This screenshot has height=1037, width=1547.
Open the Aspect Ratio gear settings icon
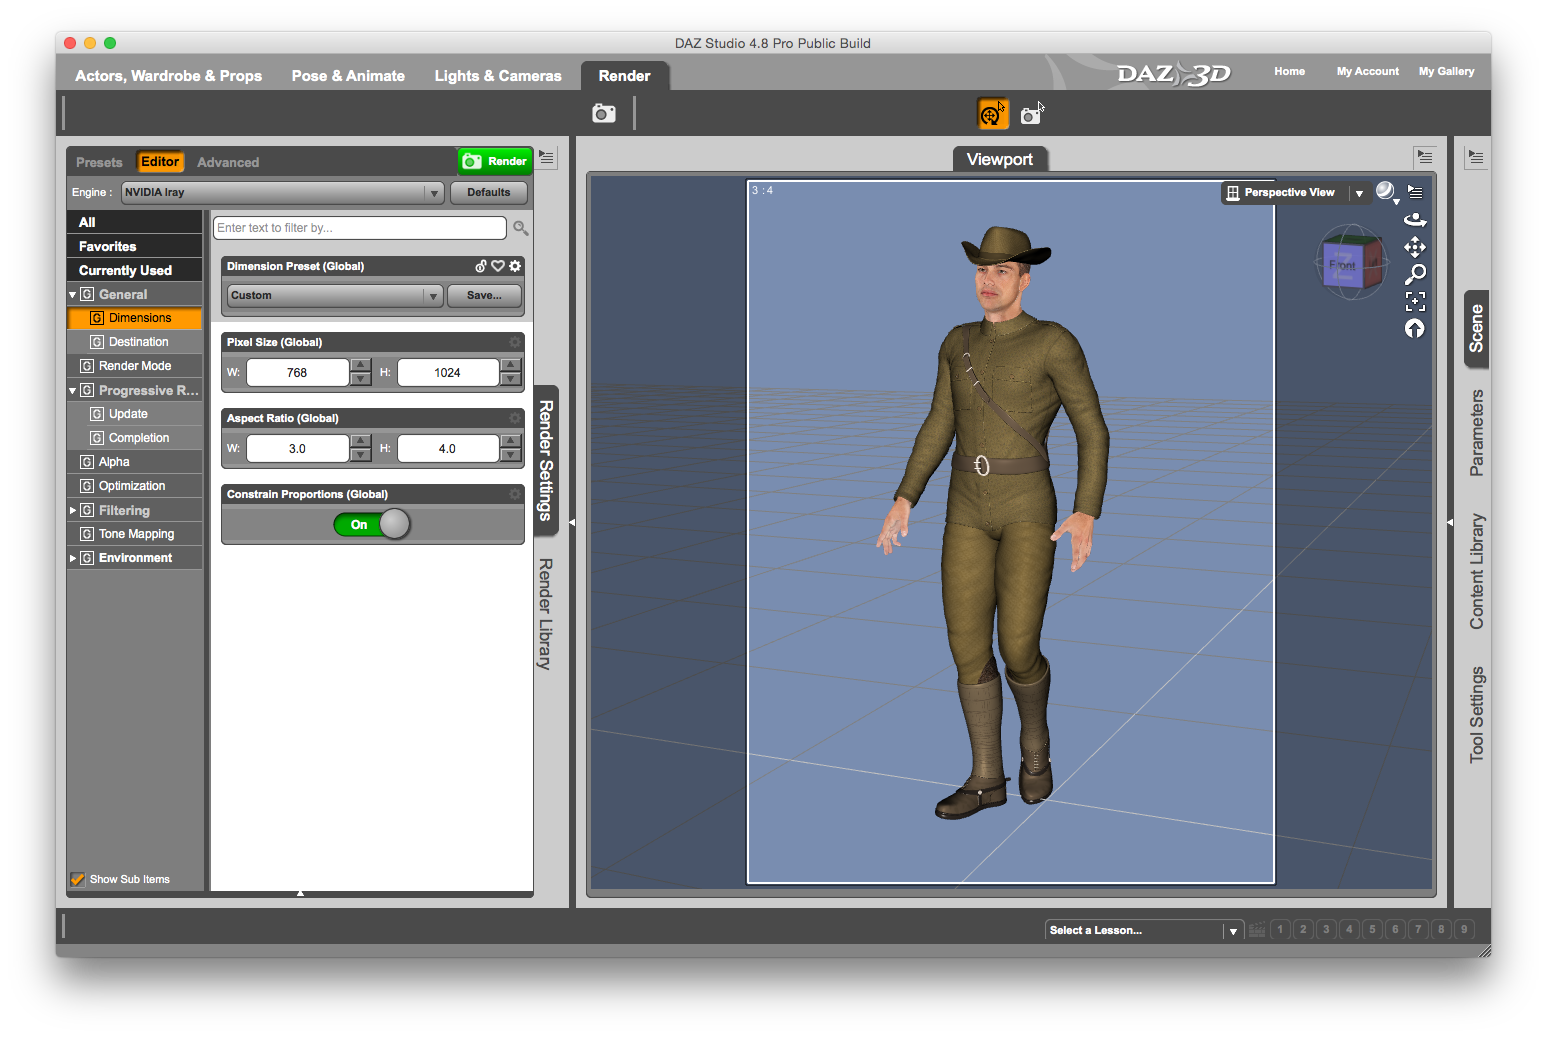[515, 418]
